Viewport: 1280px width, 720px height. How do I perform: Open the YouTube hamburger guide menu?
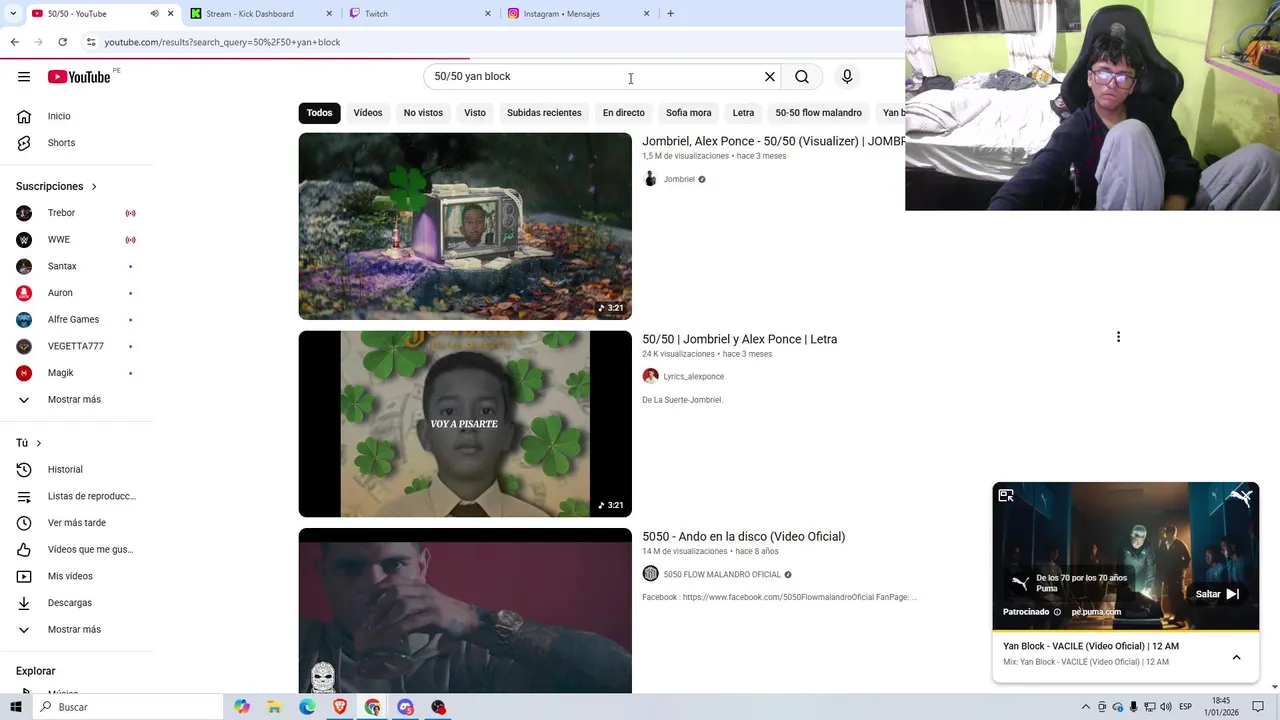[x=24, y=77]
